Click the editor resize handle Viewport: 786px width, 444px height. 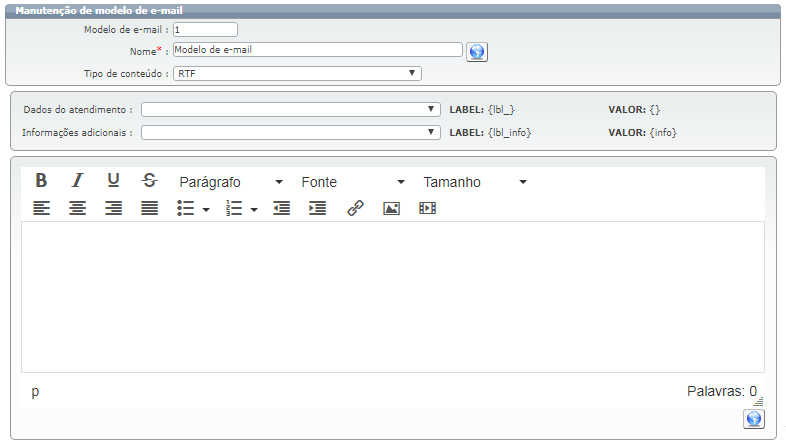[x=759, y=401]
